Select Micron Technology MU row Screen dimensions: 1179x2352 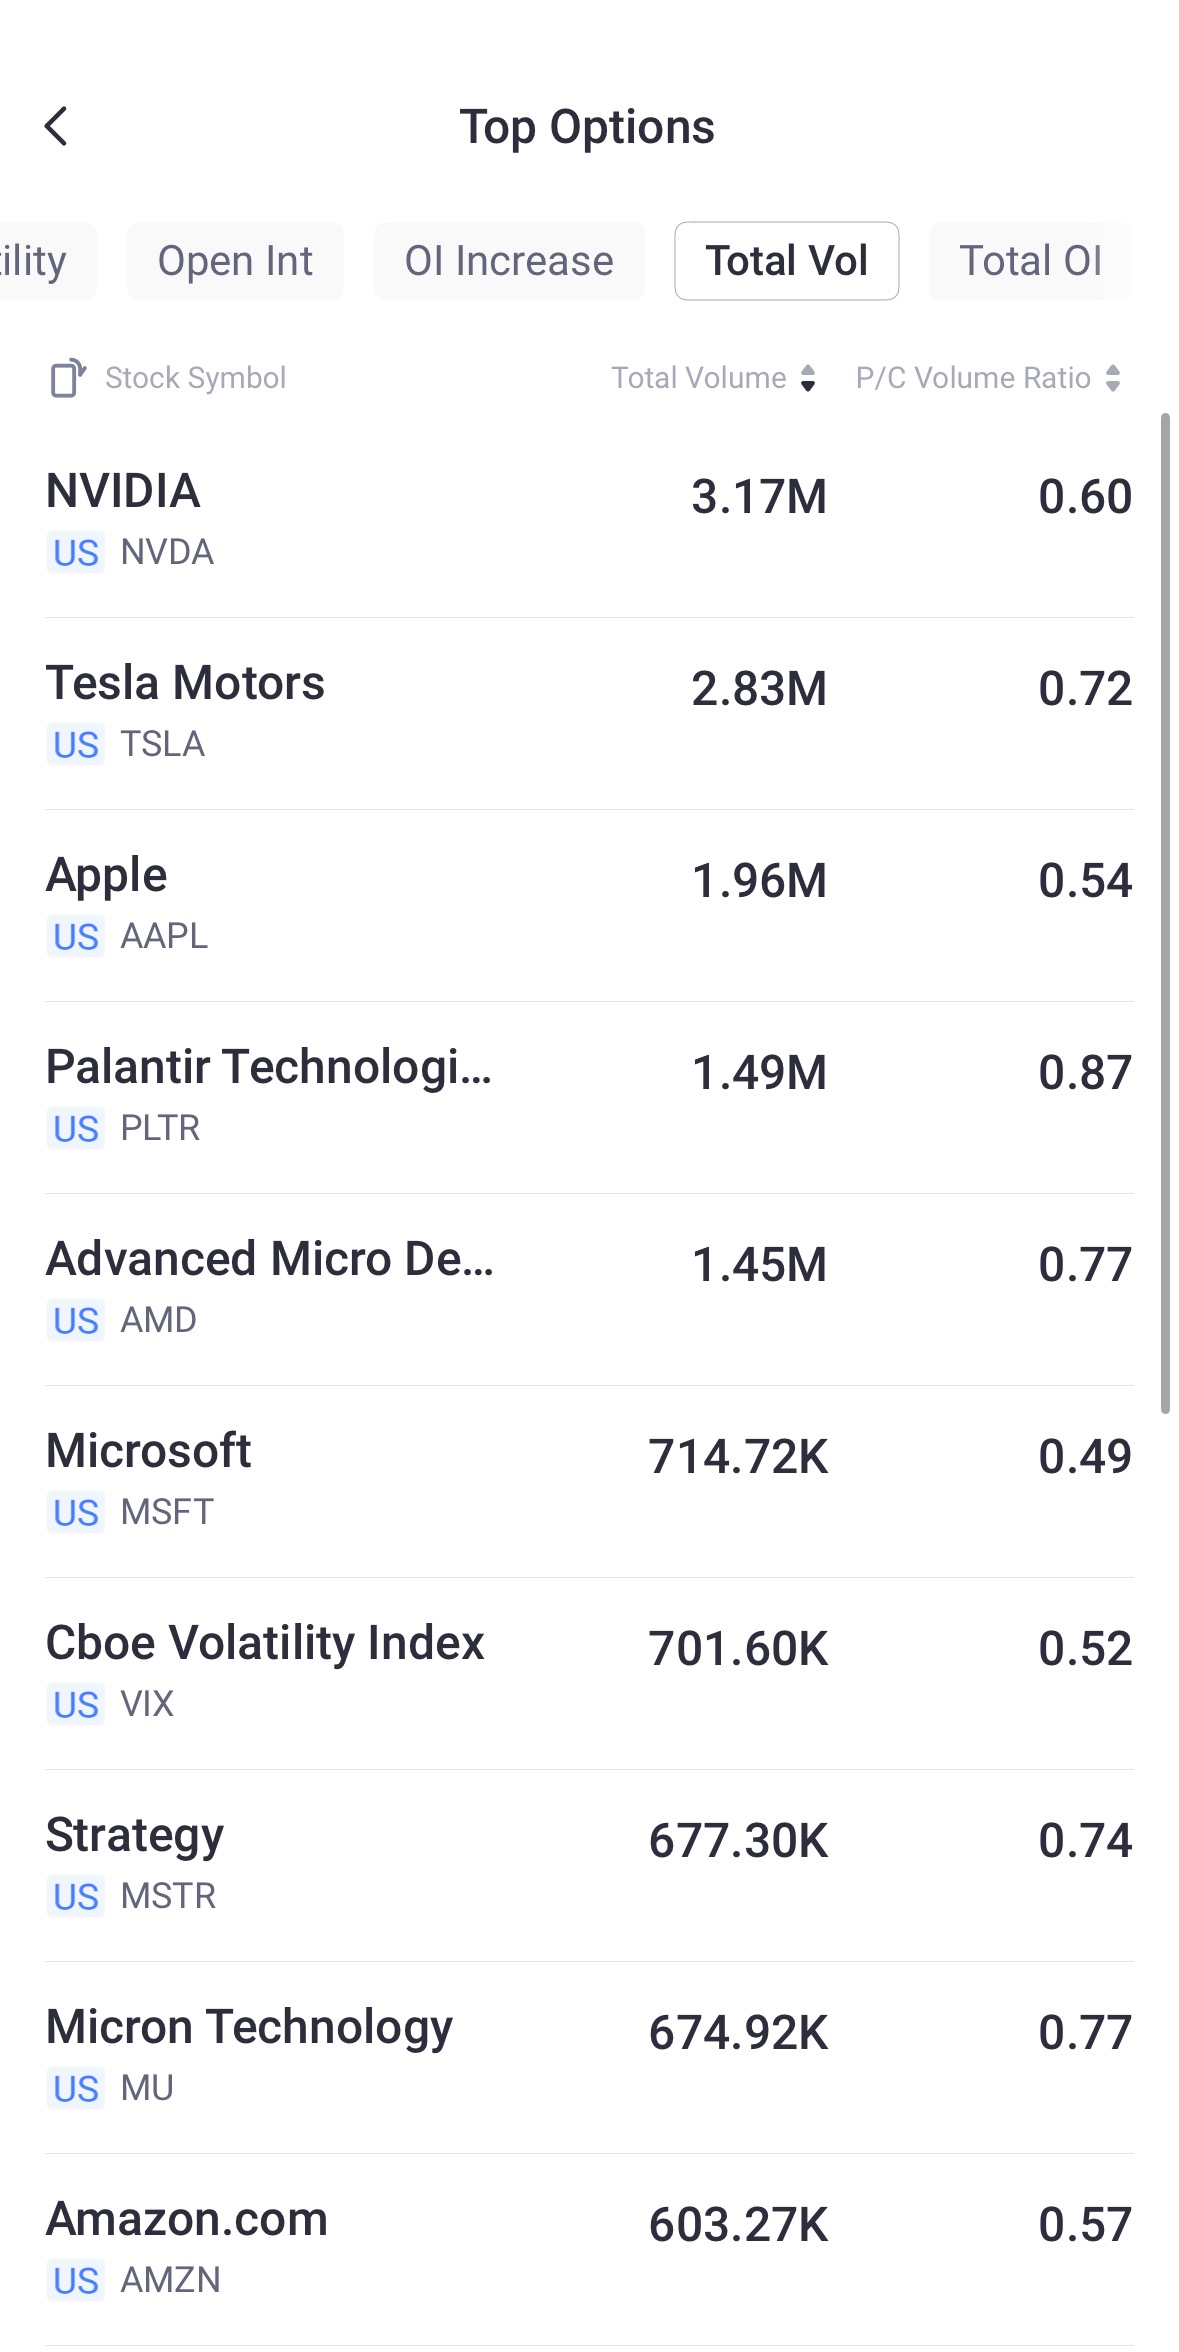[x=589, y=2056]
